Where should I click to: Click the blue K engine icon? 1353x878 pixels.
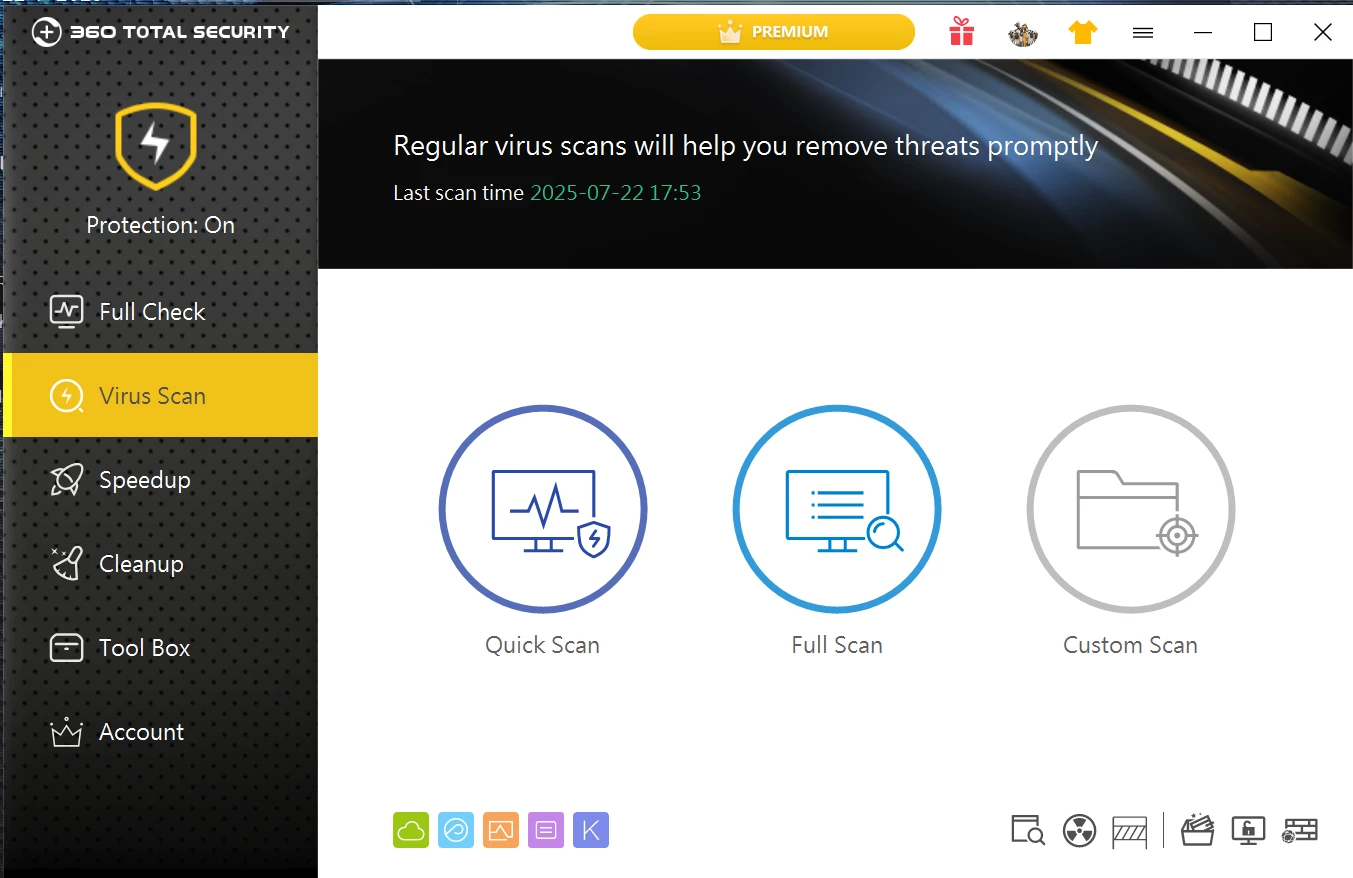coord(591,830)
